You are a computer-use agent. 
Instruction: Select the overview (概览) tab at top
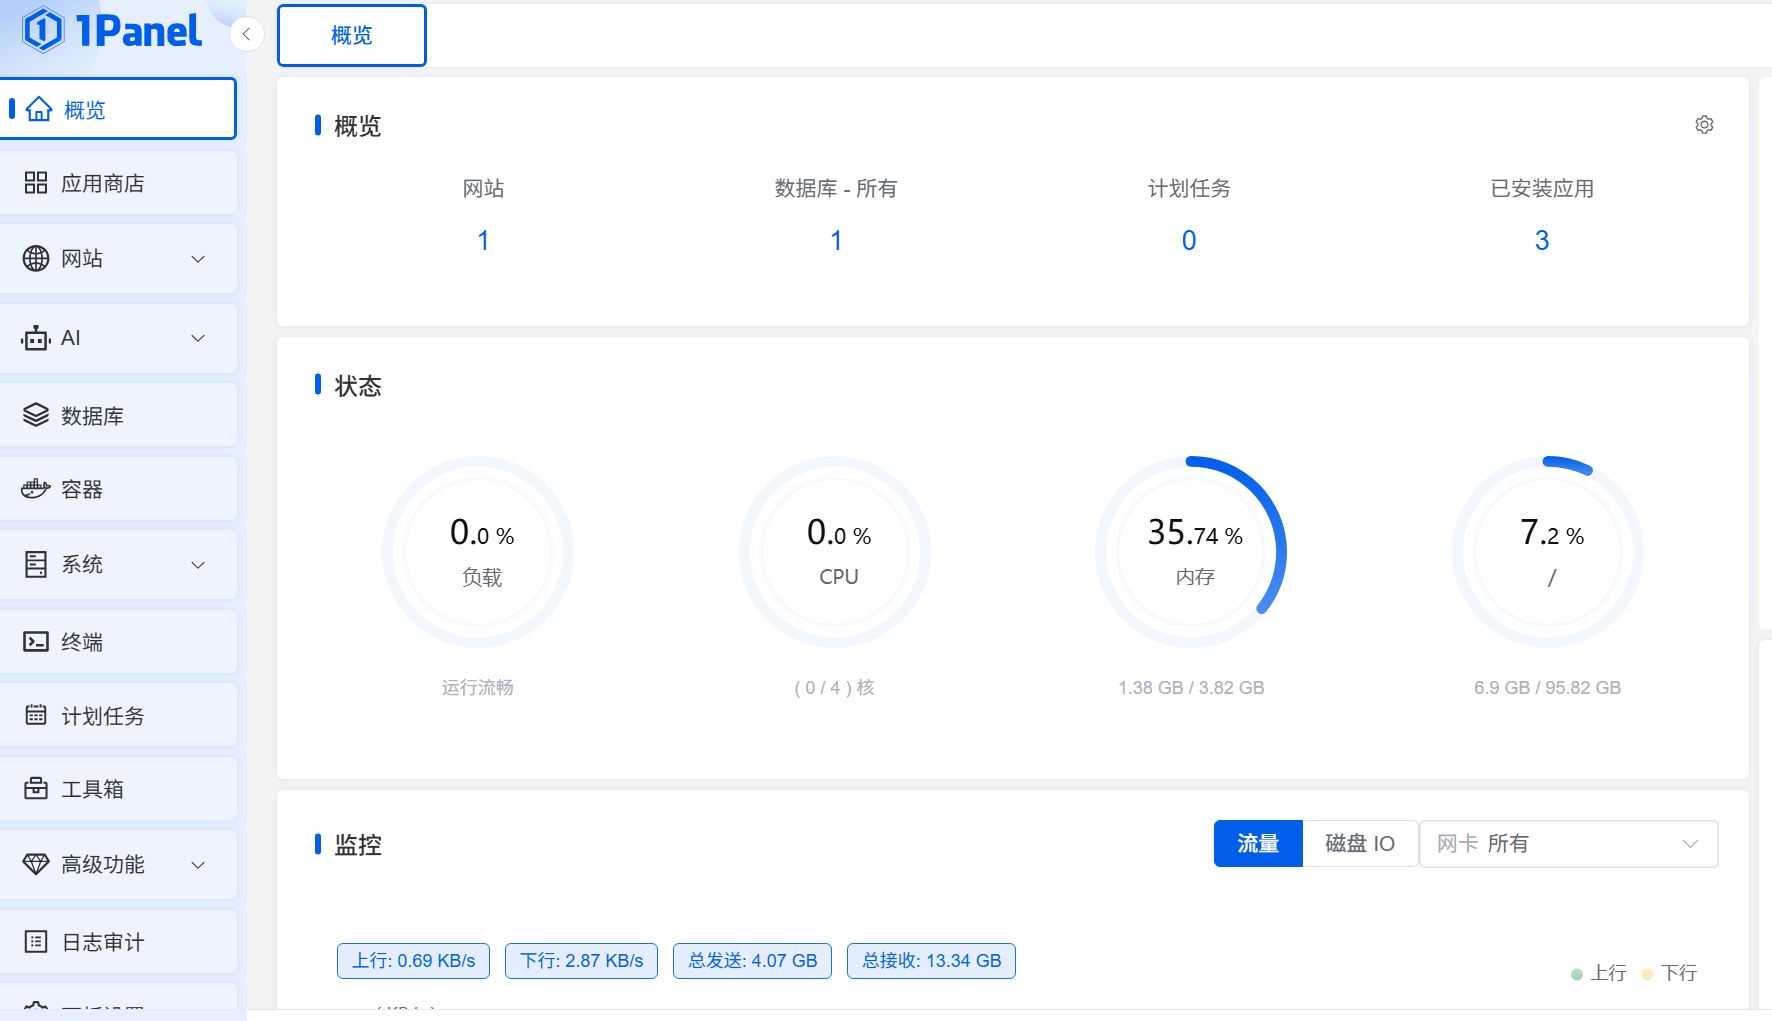click(x=351, y=36)
